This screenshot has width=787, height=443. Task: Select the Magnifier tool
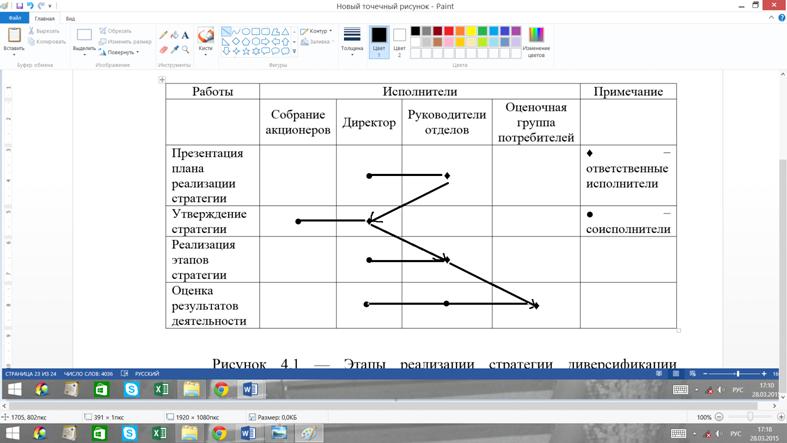(185, 49)
